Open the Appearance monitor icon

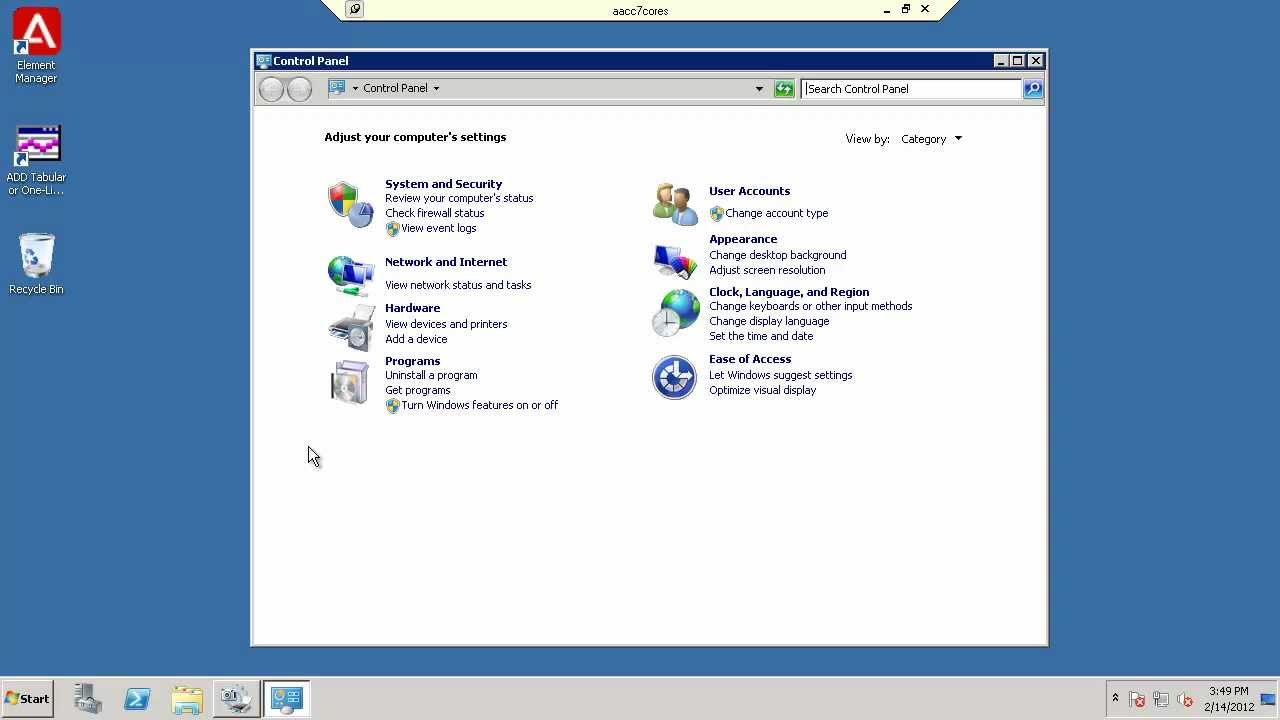pos(675,260)
